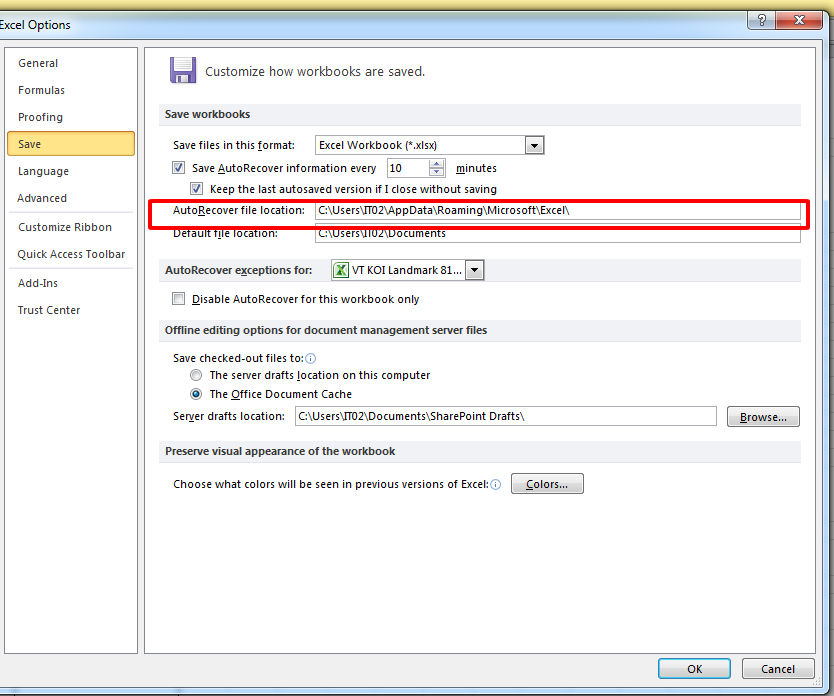This screenshot has height=696, width=834.
Task: Click the Save workbooks section header
Action: click(479, 114)
